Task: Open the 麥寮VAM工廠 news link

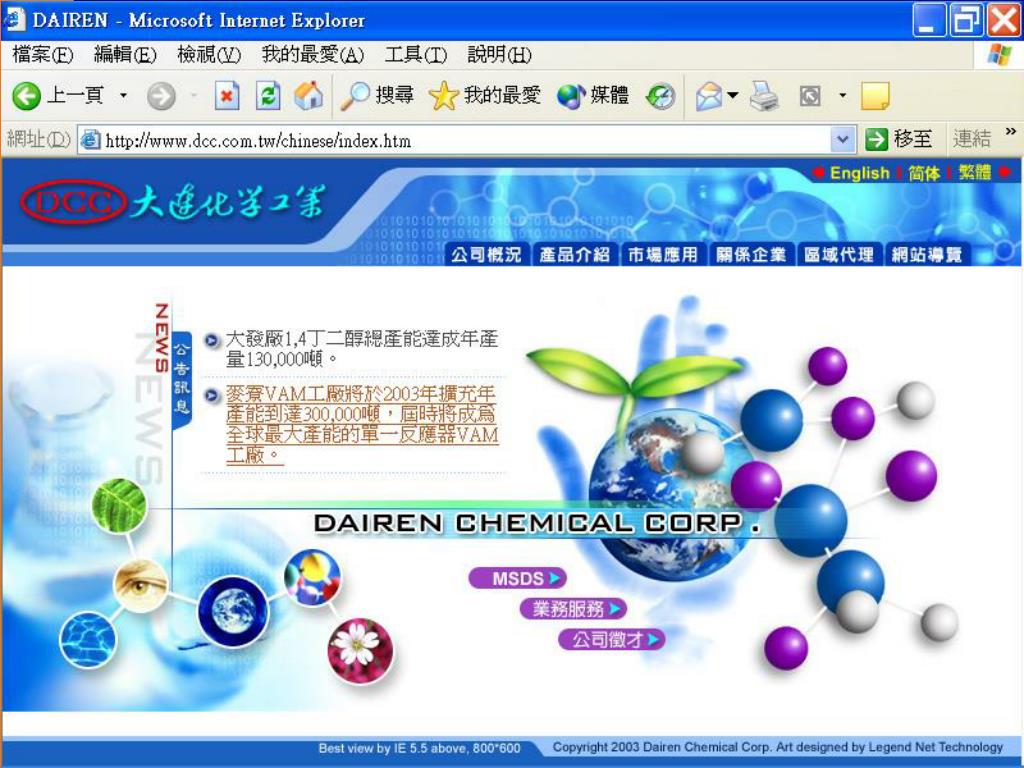Action: click(362, 424)
